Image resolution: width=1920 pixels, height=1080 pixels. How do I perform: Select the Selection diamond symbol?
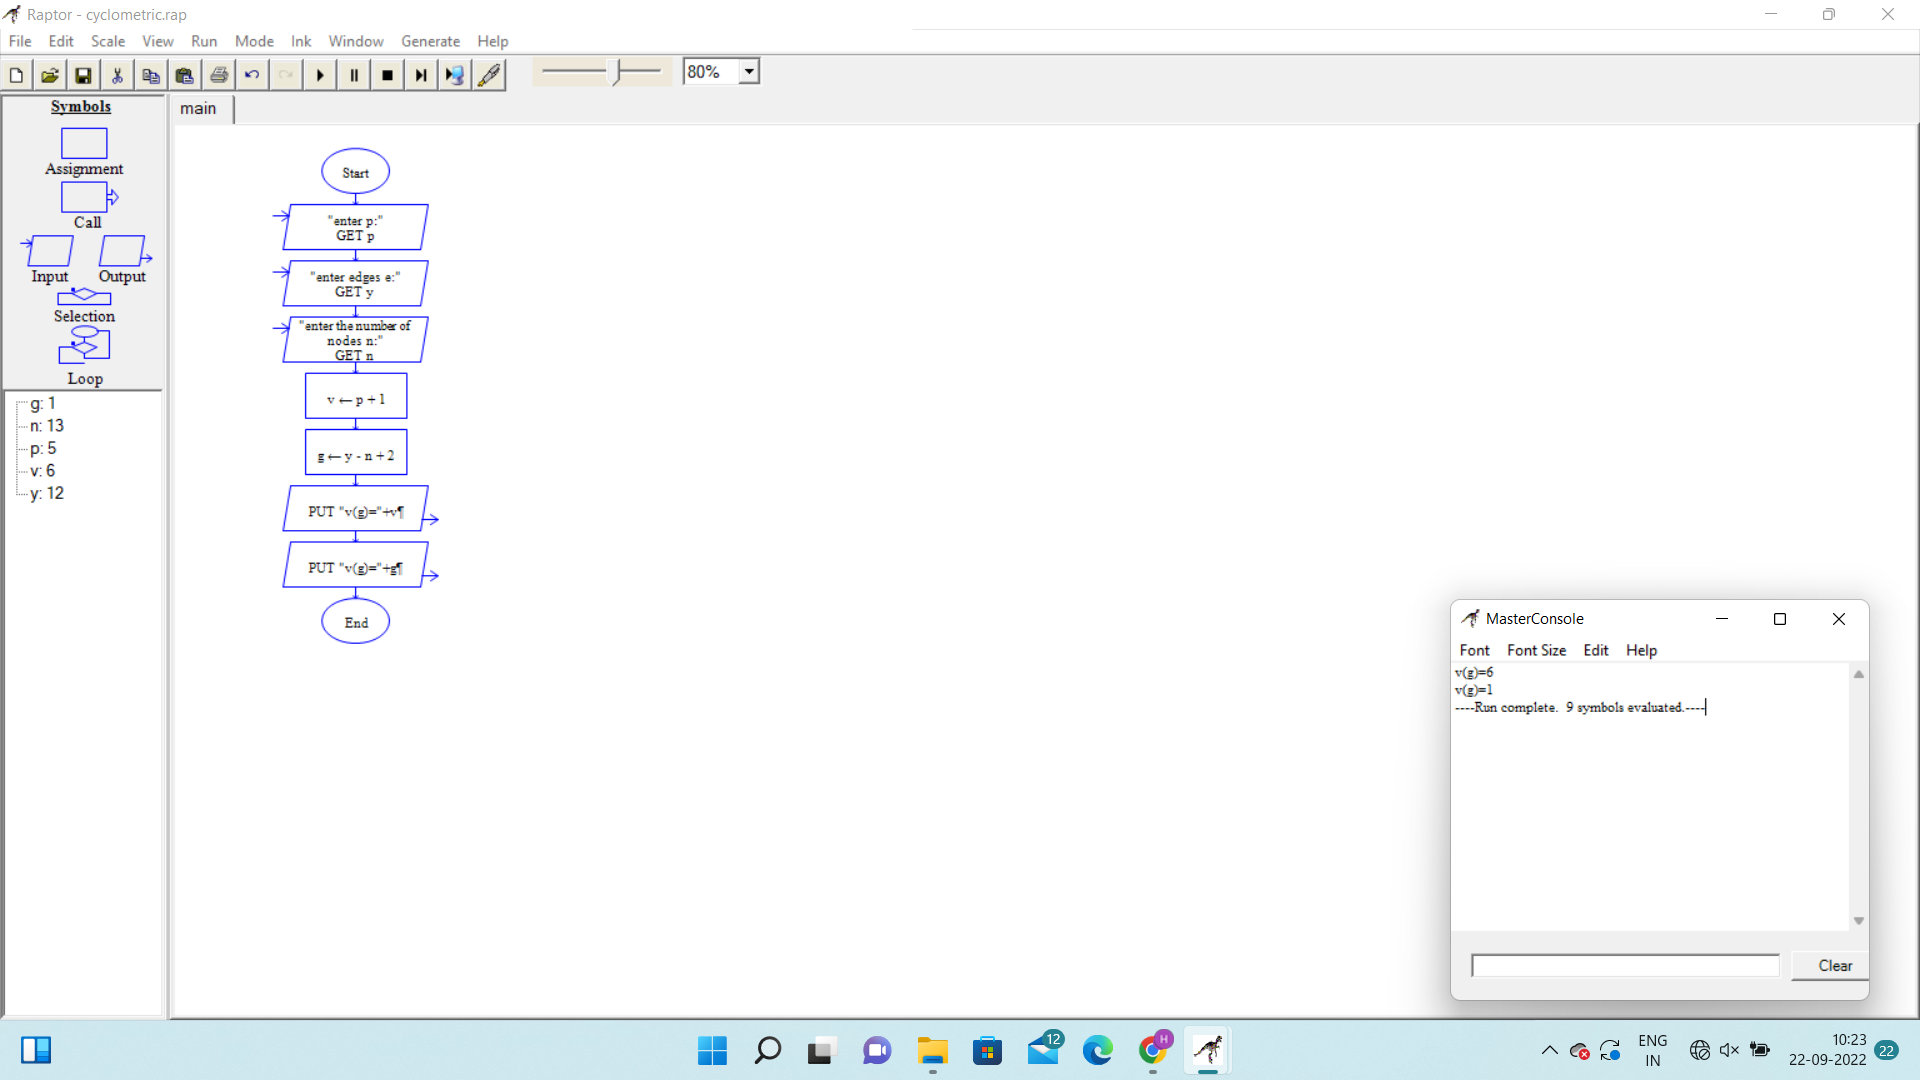pos(84,297)
